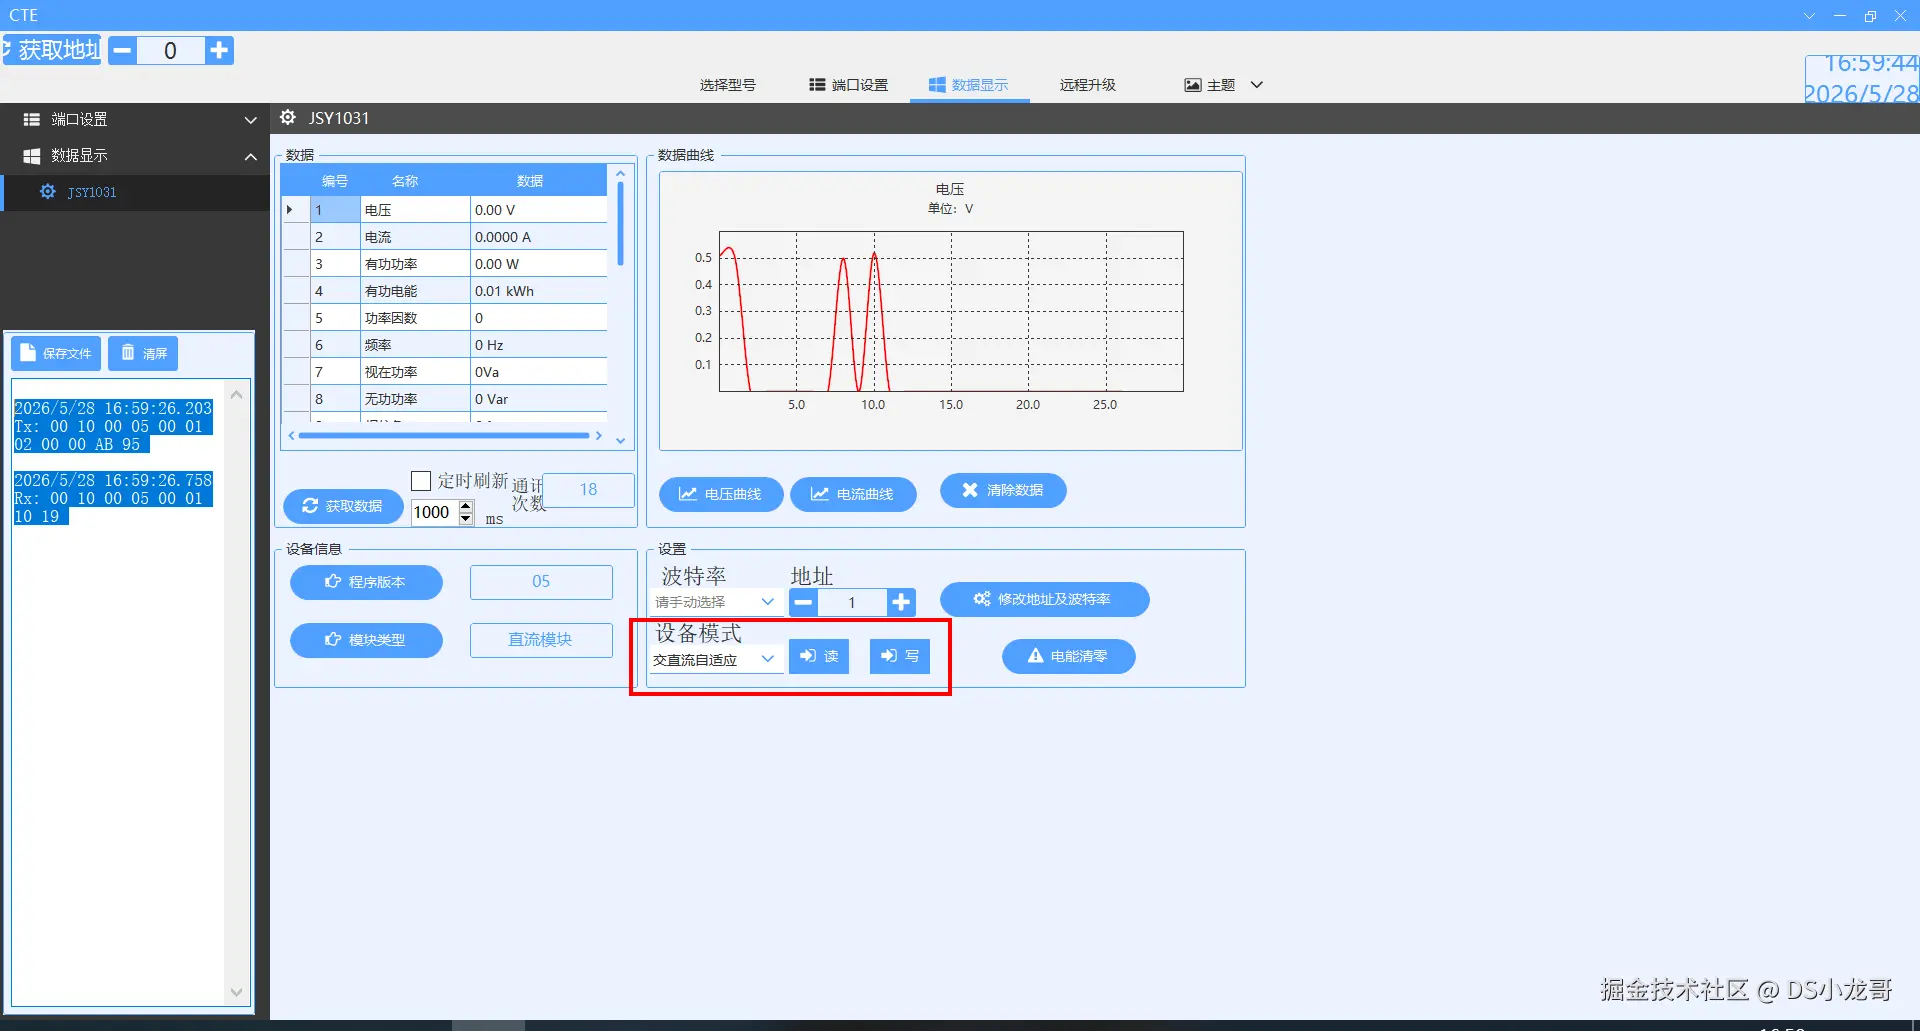Show the 电流曲线 current curve
The height and width of the screenshot is (1031, 1920).
tap(853, 494)
